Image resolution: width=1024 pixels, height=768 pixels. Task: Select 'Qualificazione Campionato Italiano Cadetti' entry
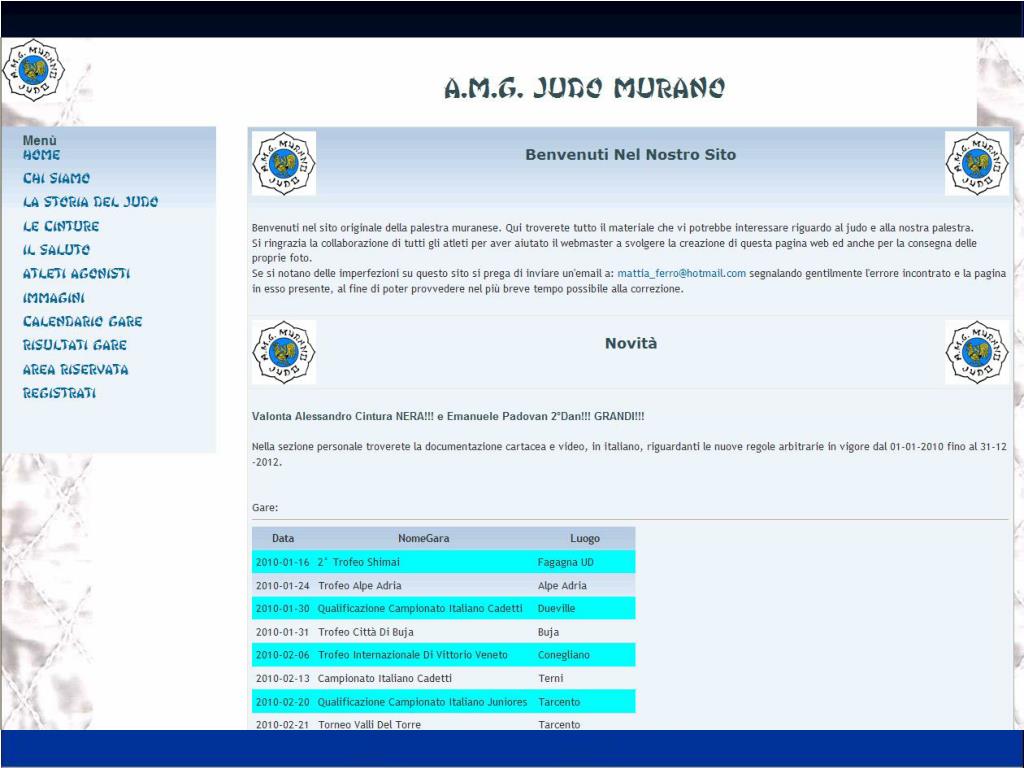420,608
